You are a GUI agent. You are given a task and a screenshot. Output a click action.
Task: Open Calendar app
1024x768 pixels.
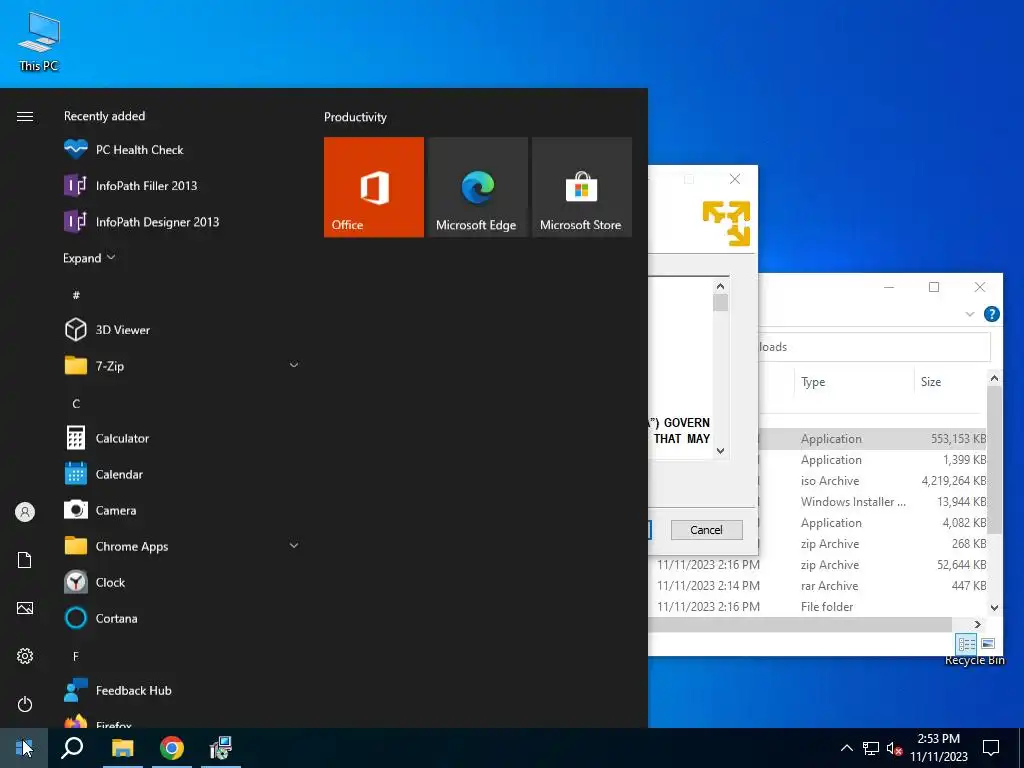pos(182,474)
